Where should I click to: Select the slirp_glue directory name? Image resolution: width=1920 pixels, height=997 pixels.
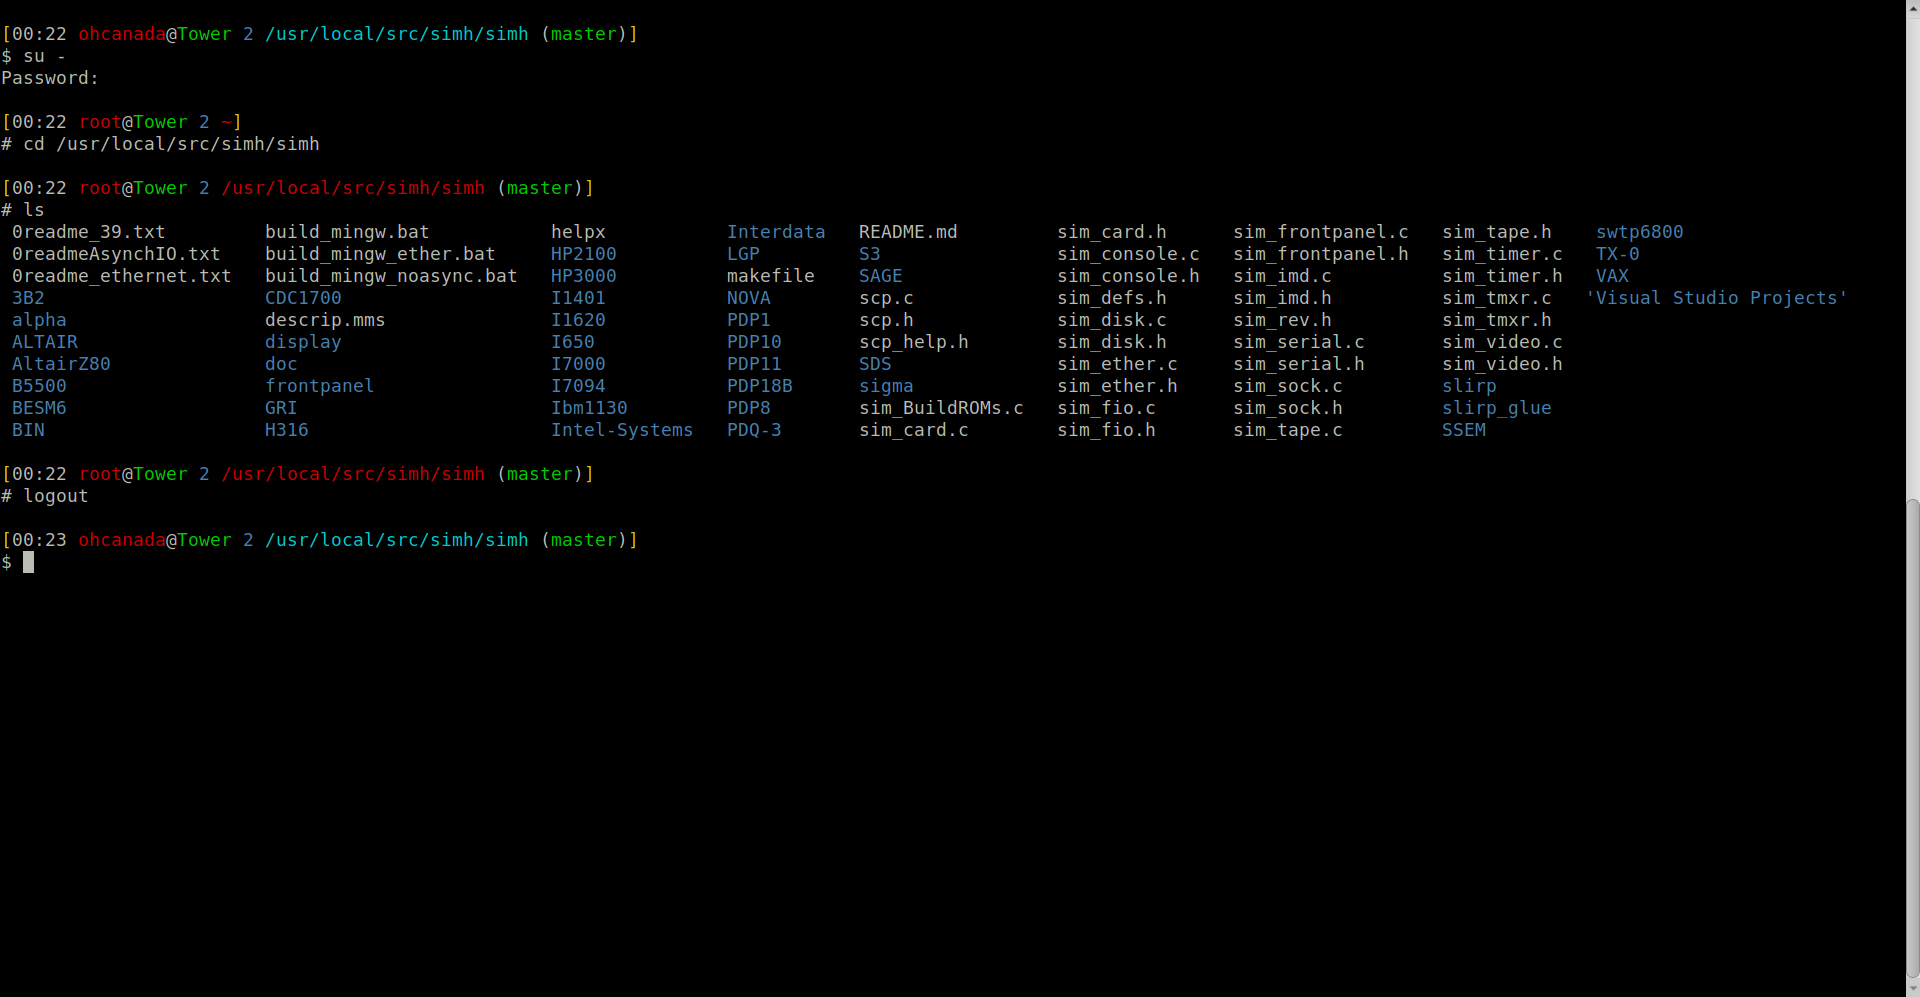[1497, 408]
